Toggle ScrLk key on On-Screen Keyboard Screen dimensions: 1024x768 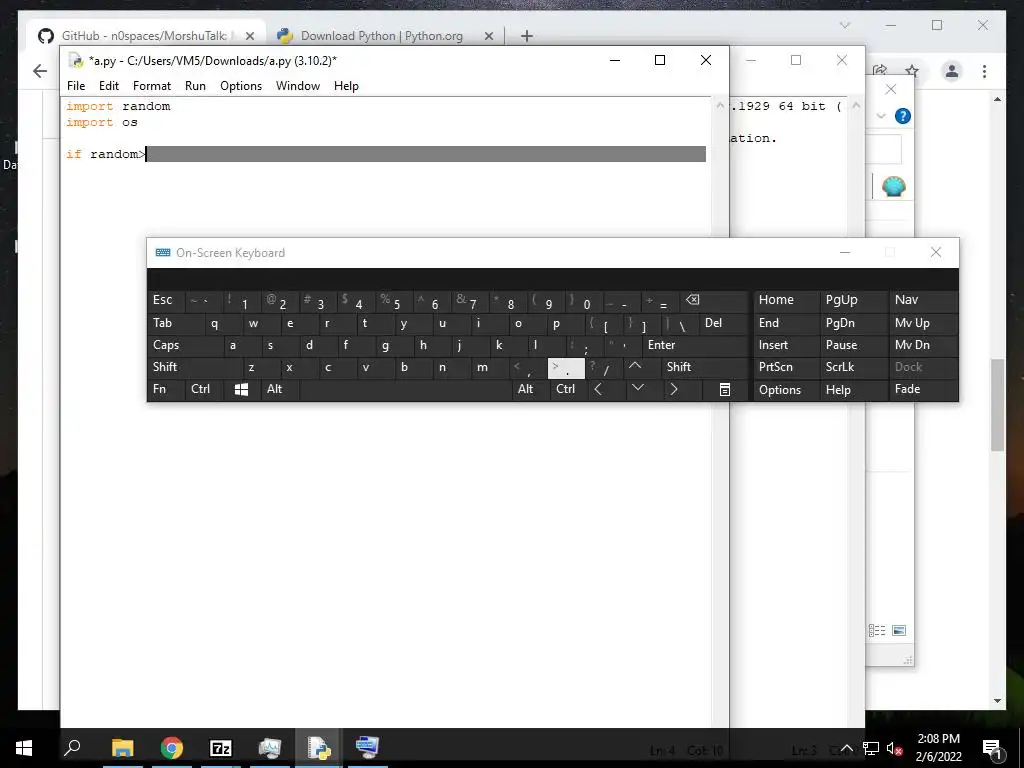coord(853,367)
